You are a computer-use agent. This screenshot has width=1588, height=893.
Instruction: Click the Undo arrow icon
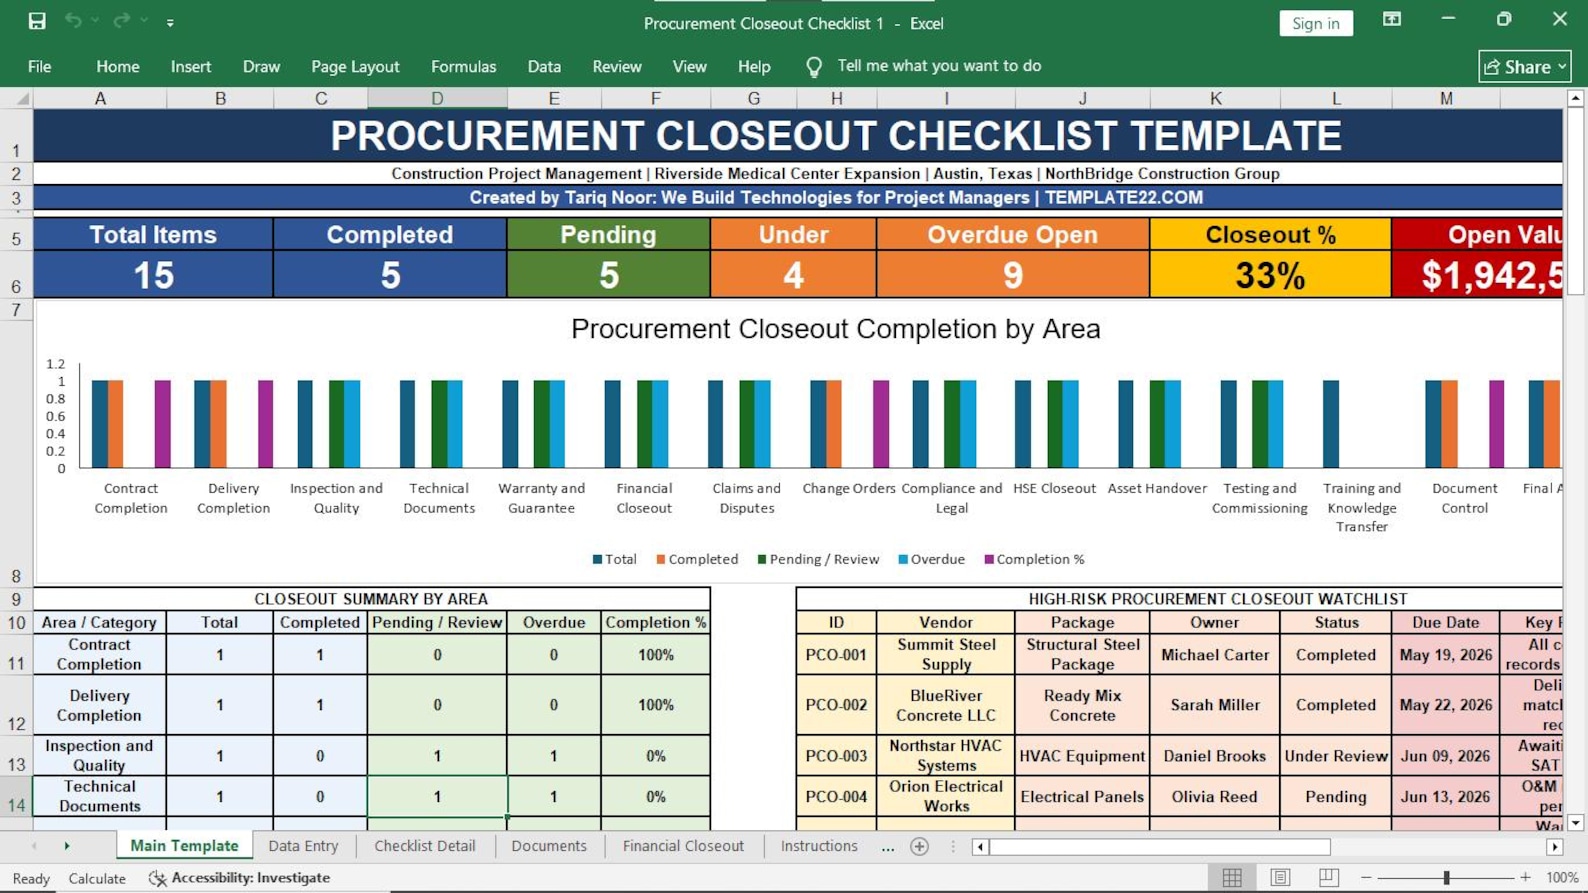click(x=73, y=21)
